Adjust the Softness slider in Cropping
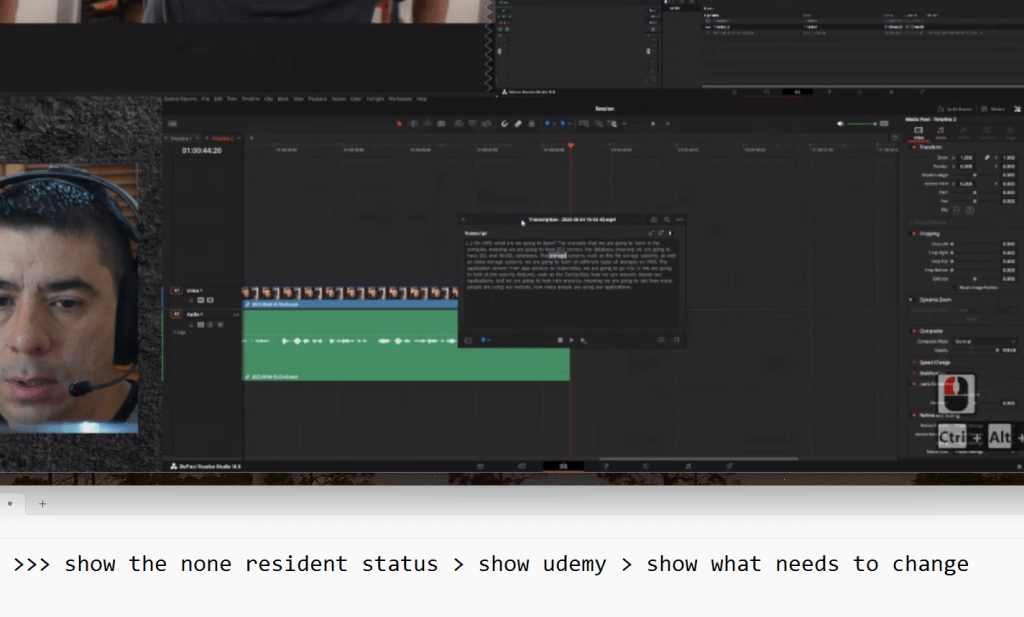This screenshot has width=1024, height=617. pos(975,279)
